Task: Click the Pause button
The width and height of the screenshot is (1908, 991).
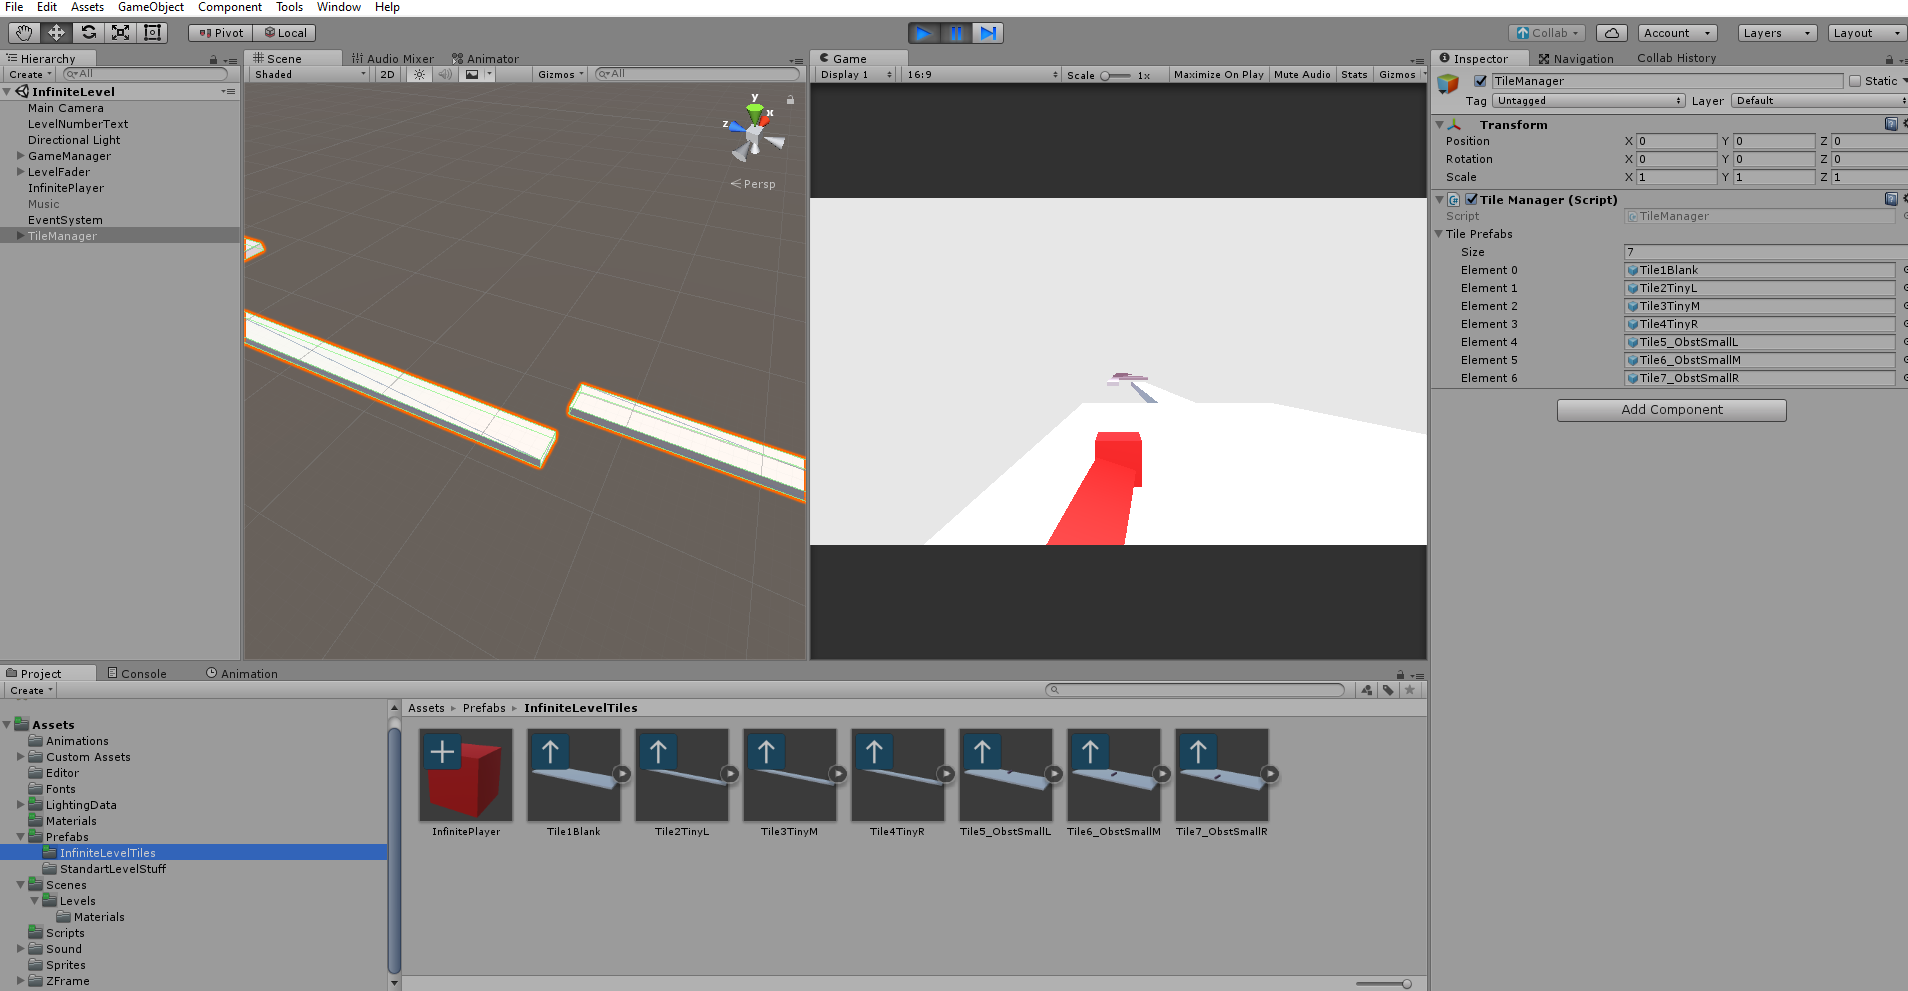Action: (x=956, y=33)
